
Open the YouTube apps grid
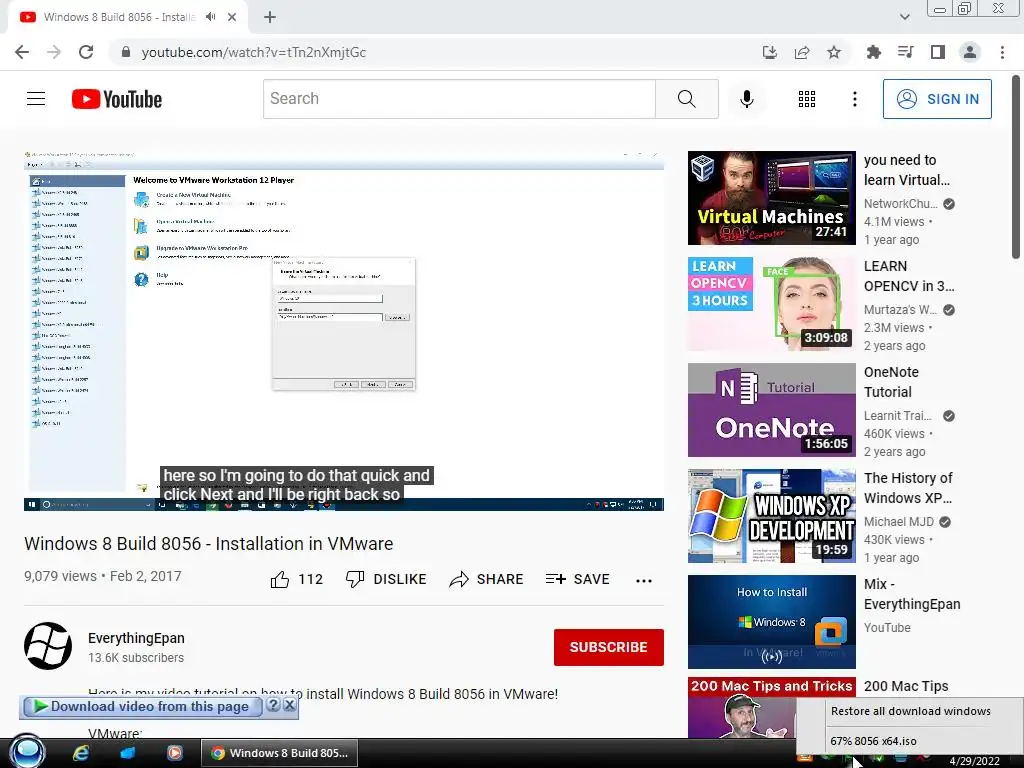(807, 99)
